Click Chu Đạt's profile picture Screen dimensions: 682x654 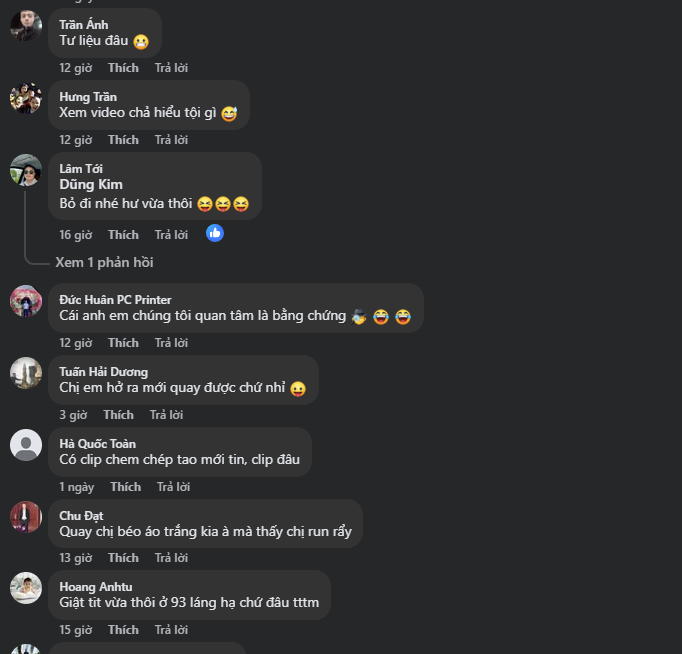pos(26,517)
